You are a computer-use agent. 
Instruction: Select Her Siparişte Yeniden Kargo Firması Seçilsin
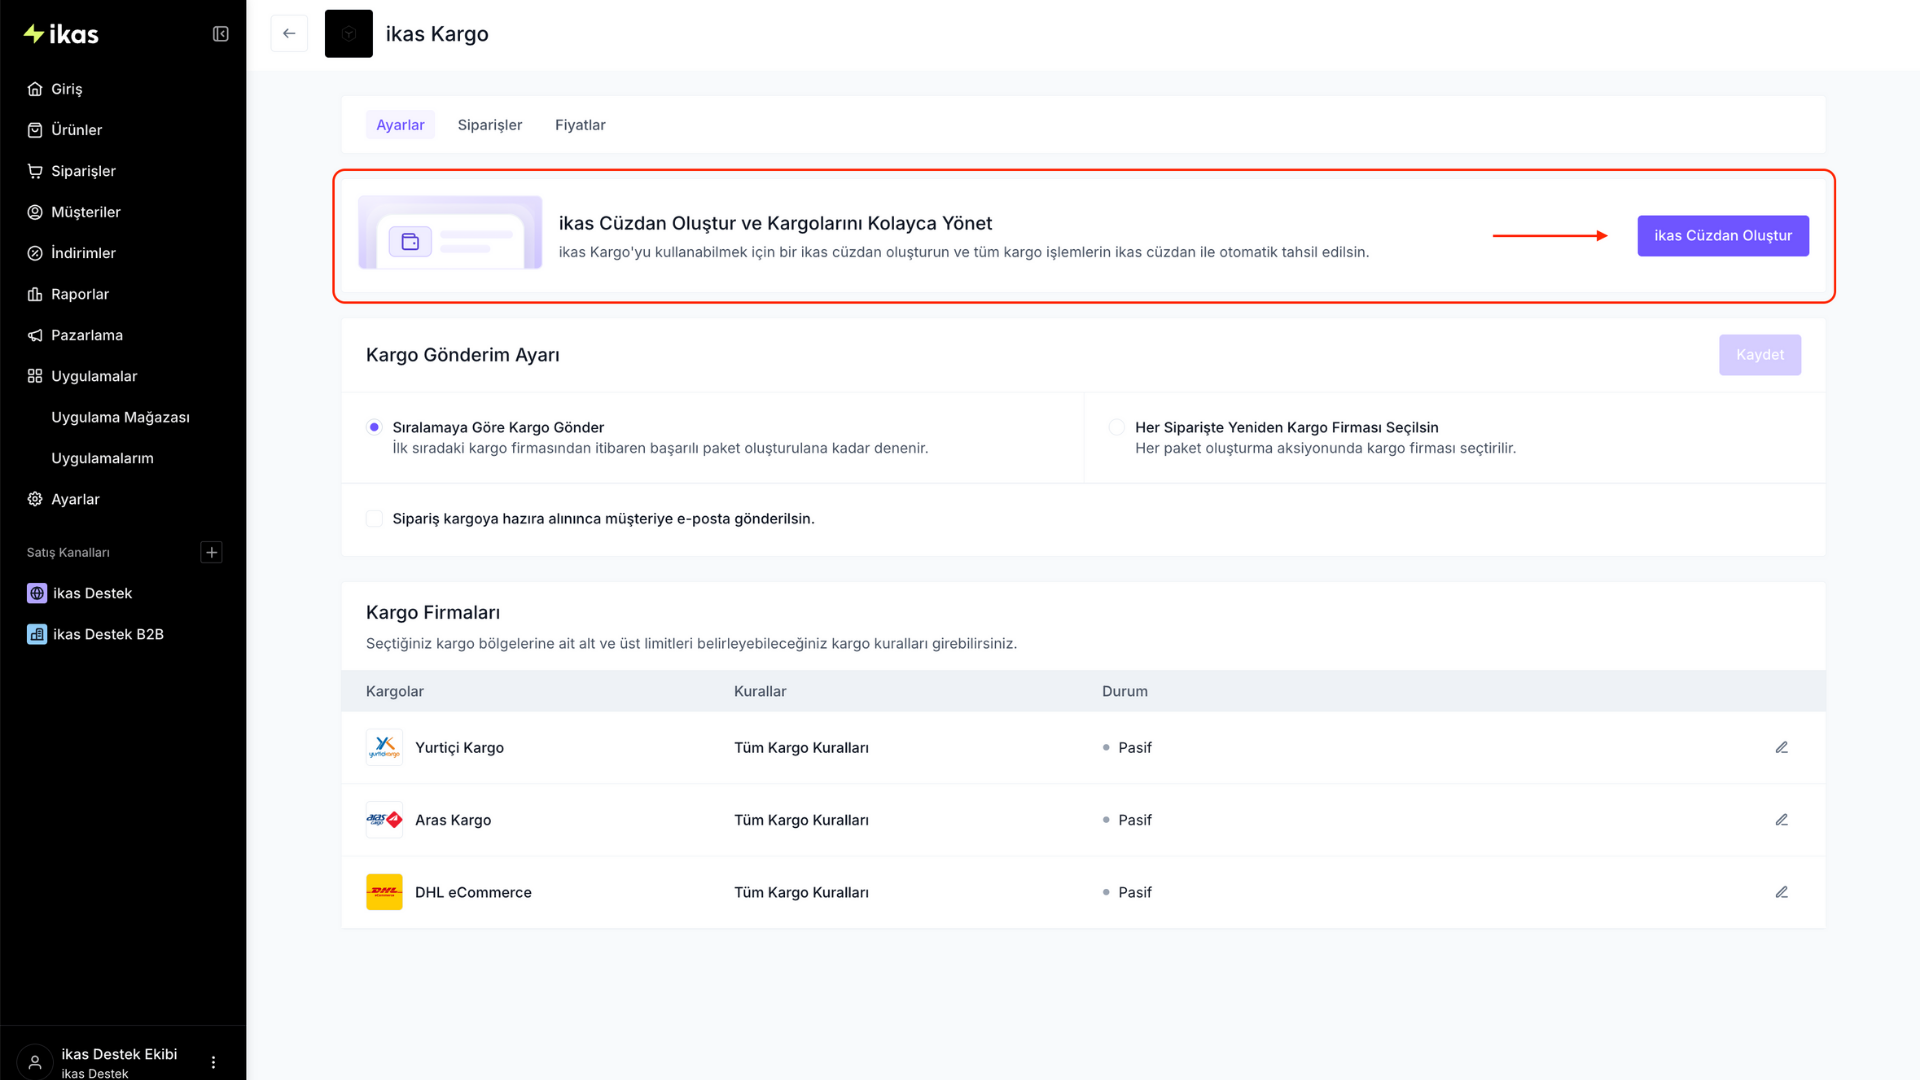tap(1116, 427)
